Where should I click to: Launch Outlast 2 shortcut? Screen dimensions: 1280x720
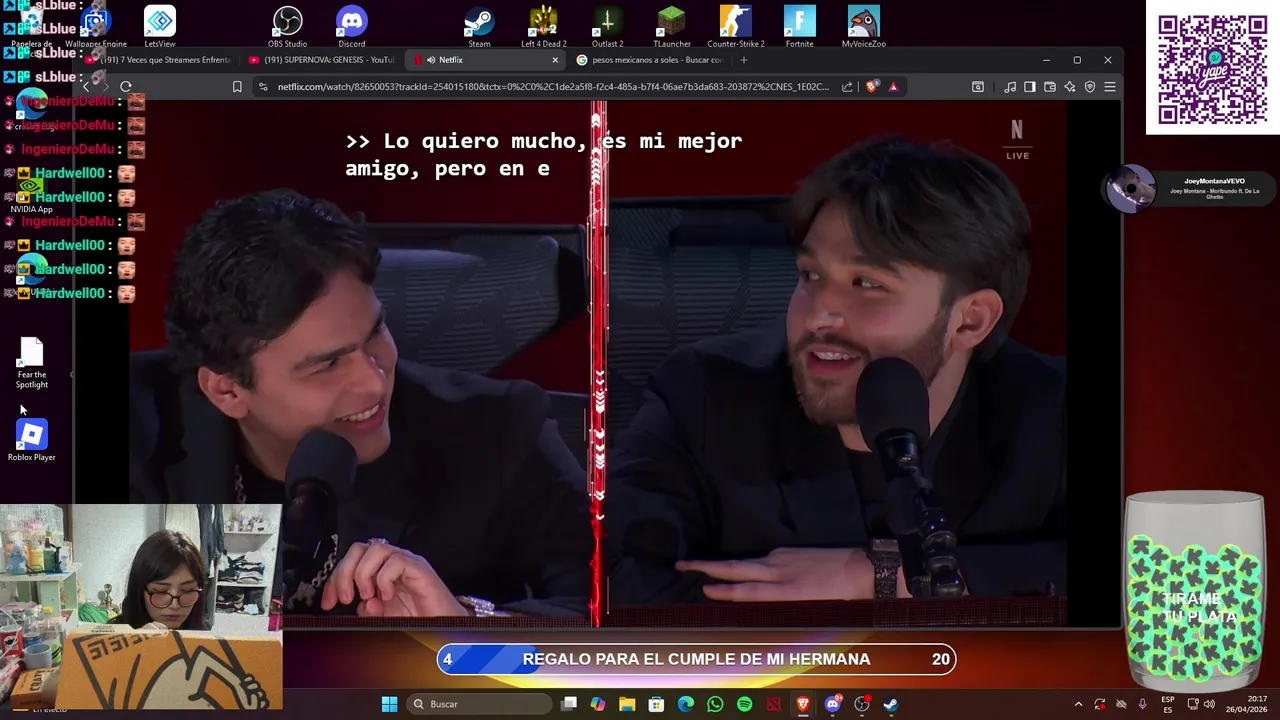[607, 27]
